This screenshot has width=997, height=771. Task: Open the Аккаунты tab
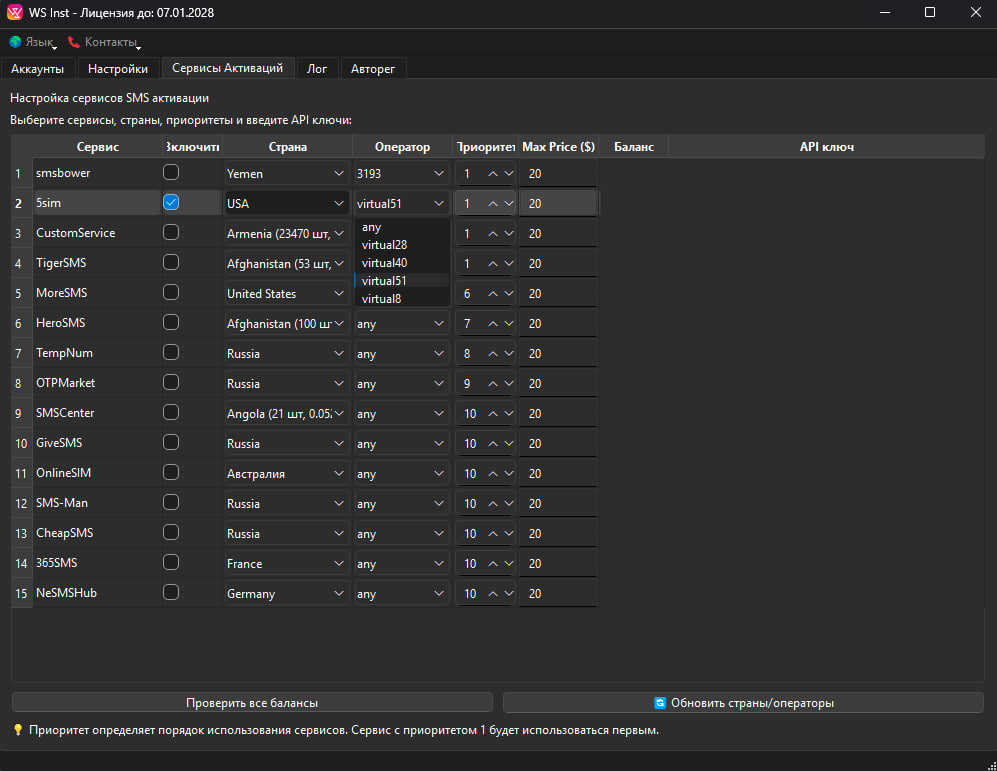[x=37, y=68]
